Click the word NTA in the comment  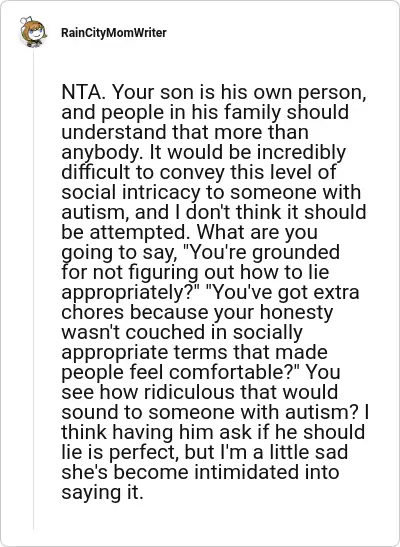pyautogui.click(x=82, y=92)
